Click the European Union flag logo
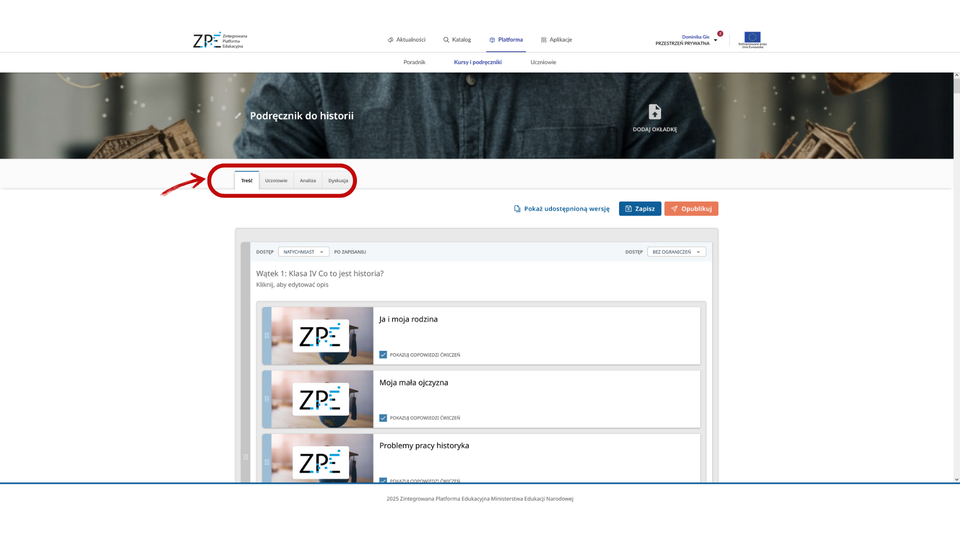Screen dimensions: 960x540 point(751,39)
